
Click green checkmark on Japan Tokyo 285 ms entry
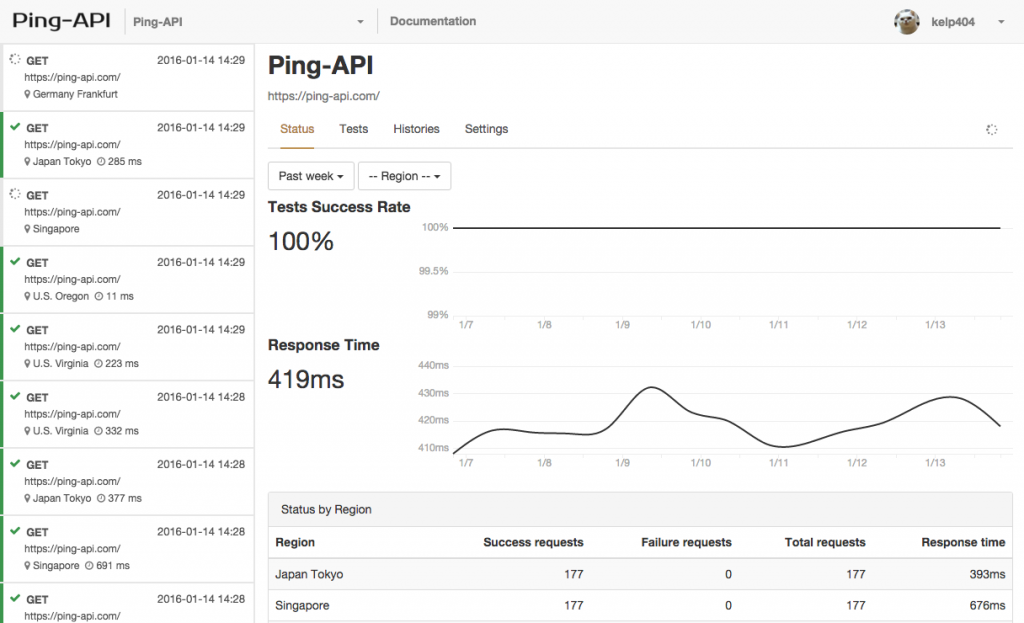[15, 127]
